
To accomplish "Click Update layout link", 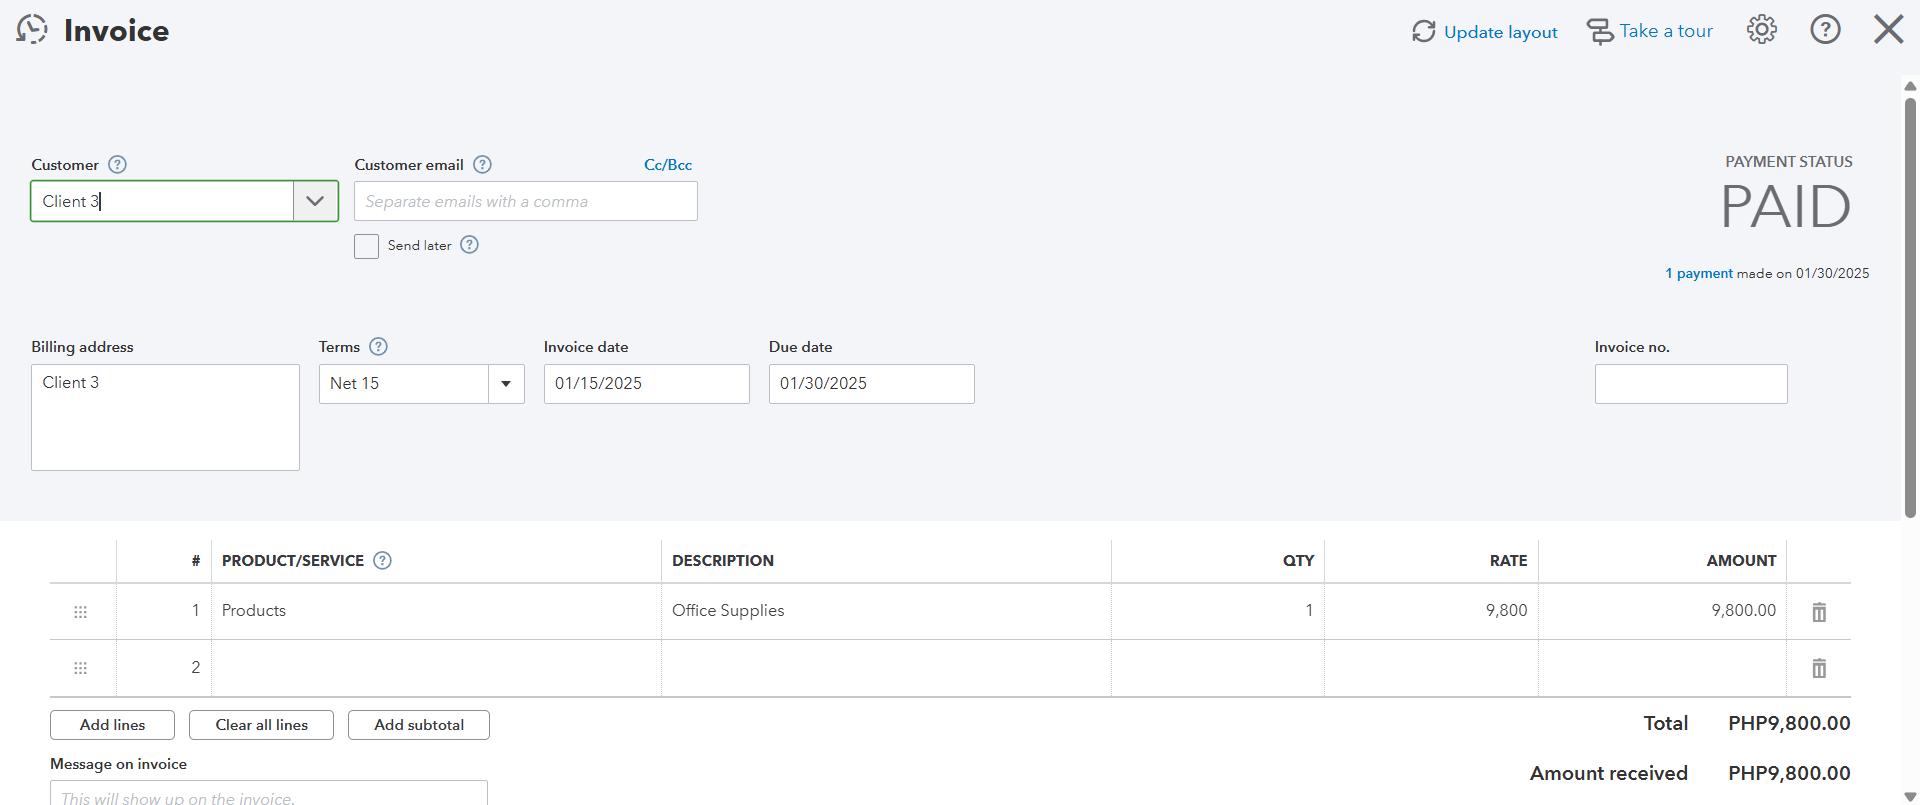I will [x=1485, y=32].
